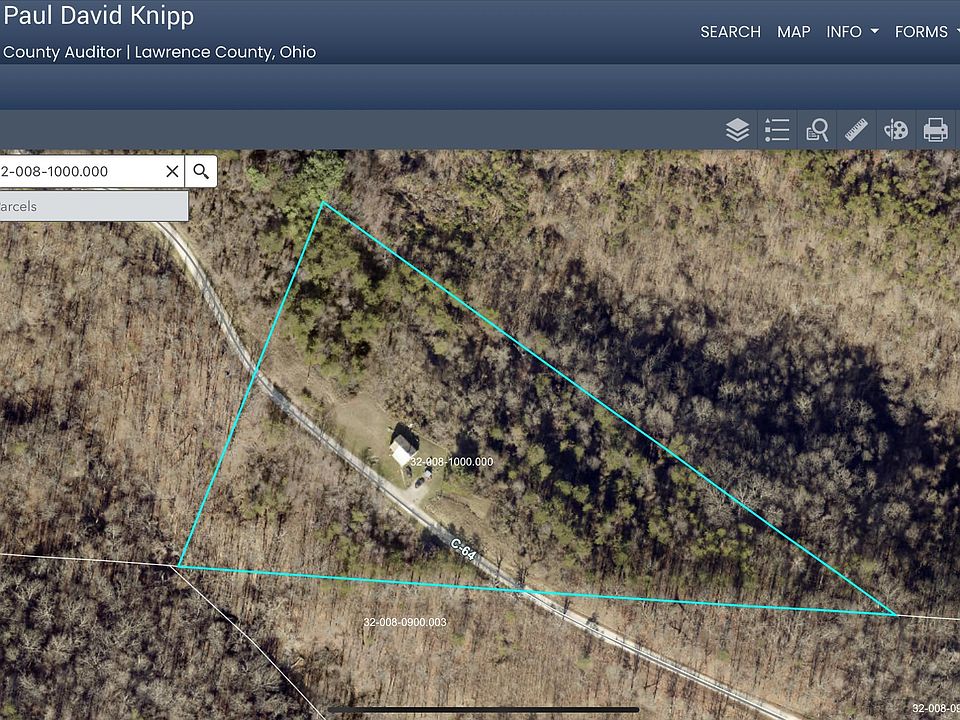This screenshot has width=960, height=720.
Task: Clear the parcel search text
Action: pyautogui.click(x=172, y=171)
